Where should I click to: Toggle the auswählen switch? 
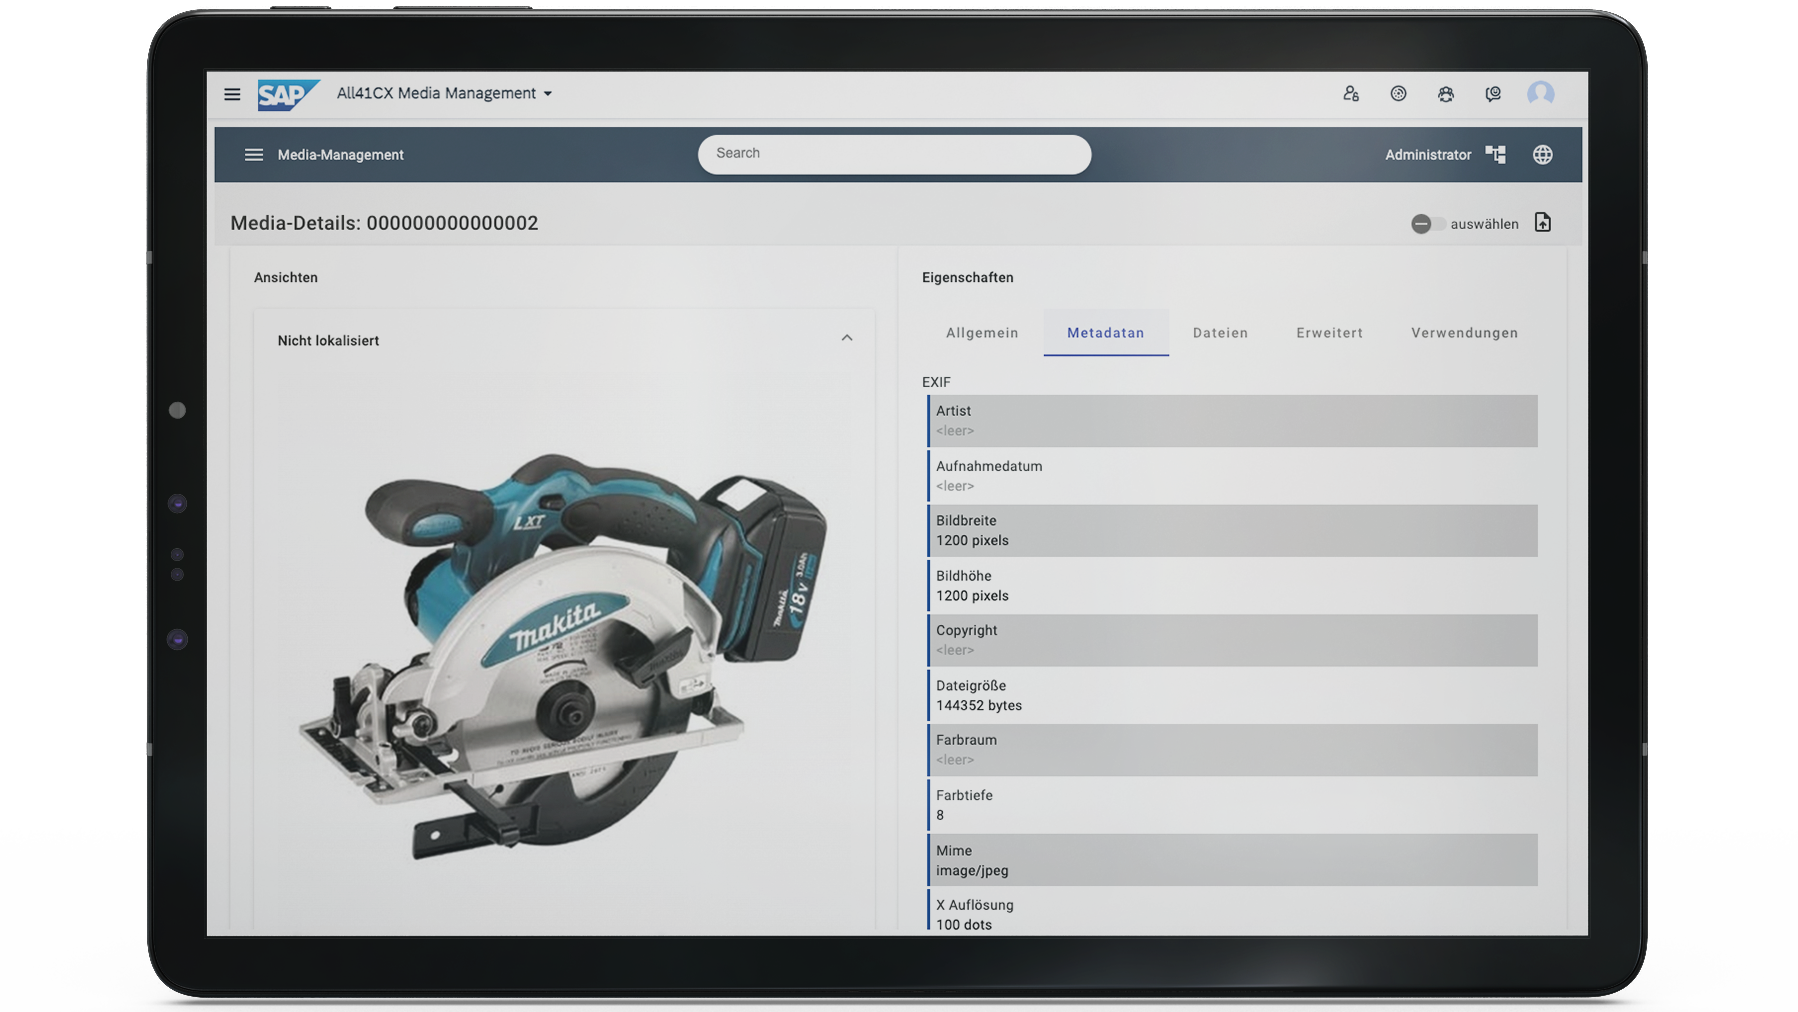point(1426,224)
